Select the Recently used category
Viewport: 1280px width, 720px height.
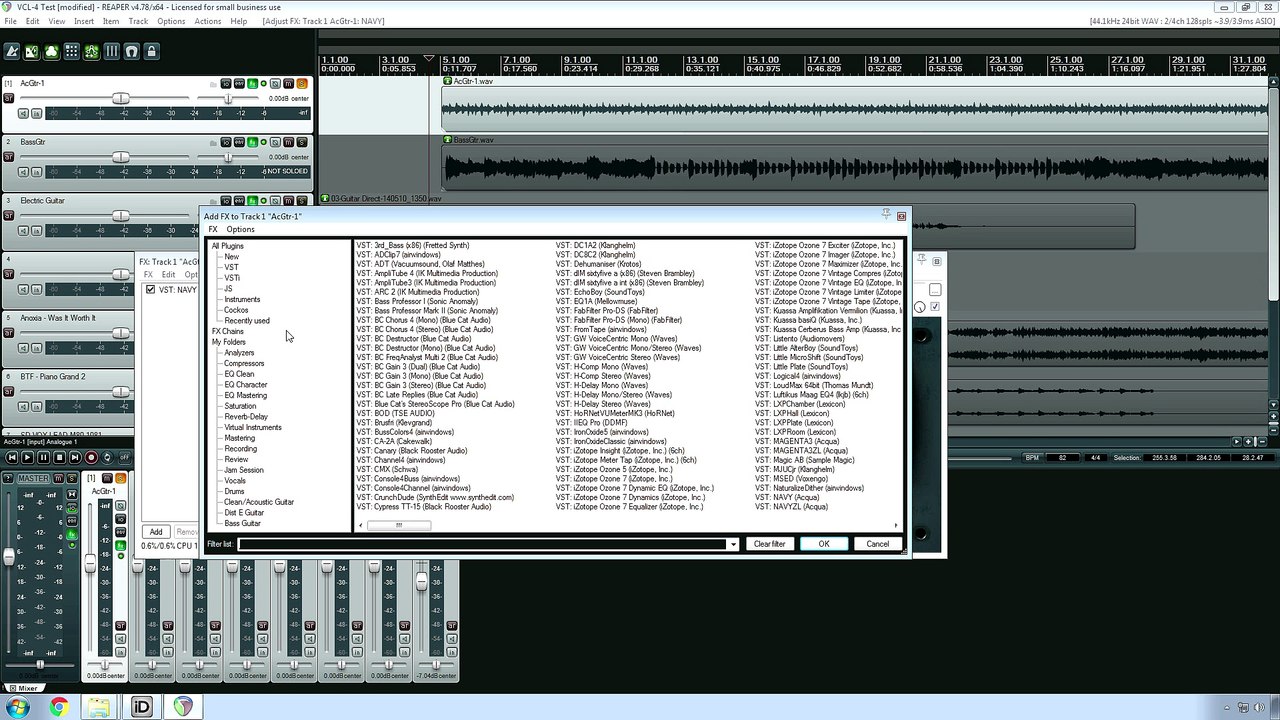point(247,321)
